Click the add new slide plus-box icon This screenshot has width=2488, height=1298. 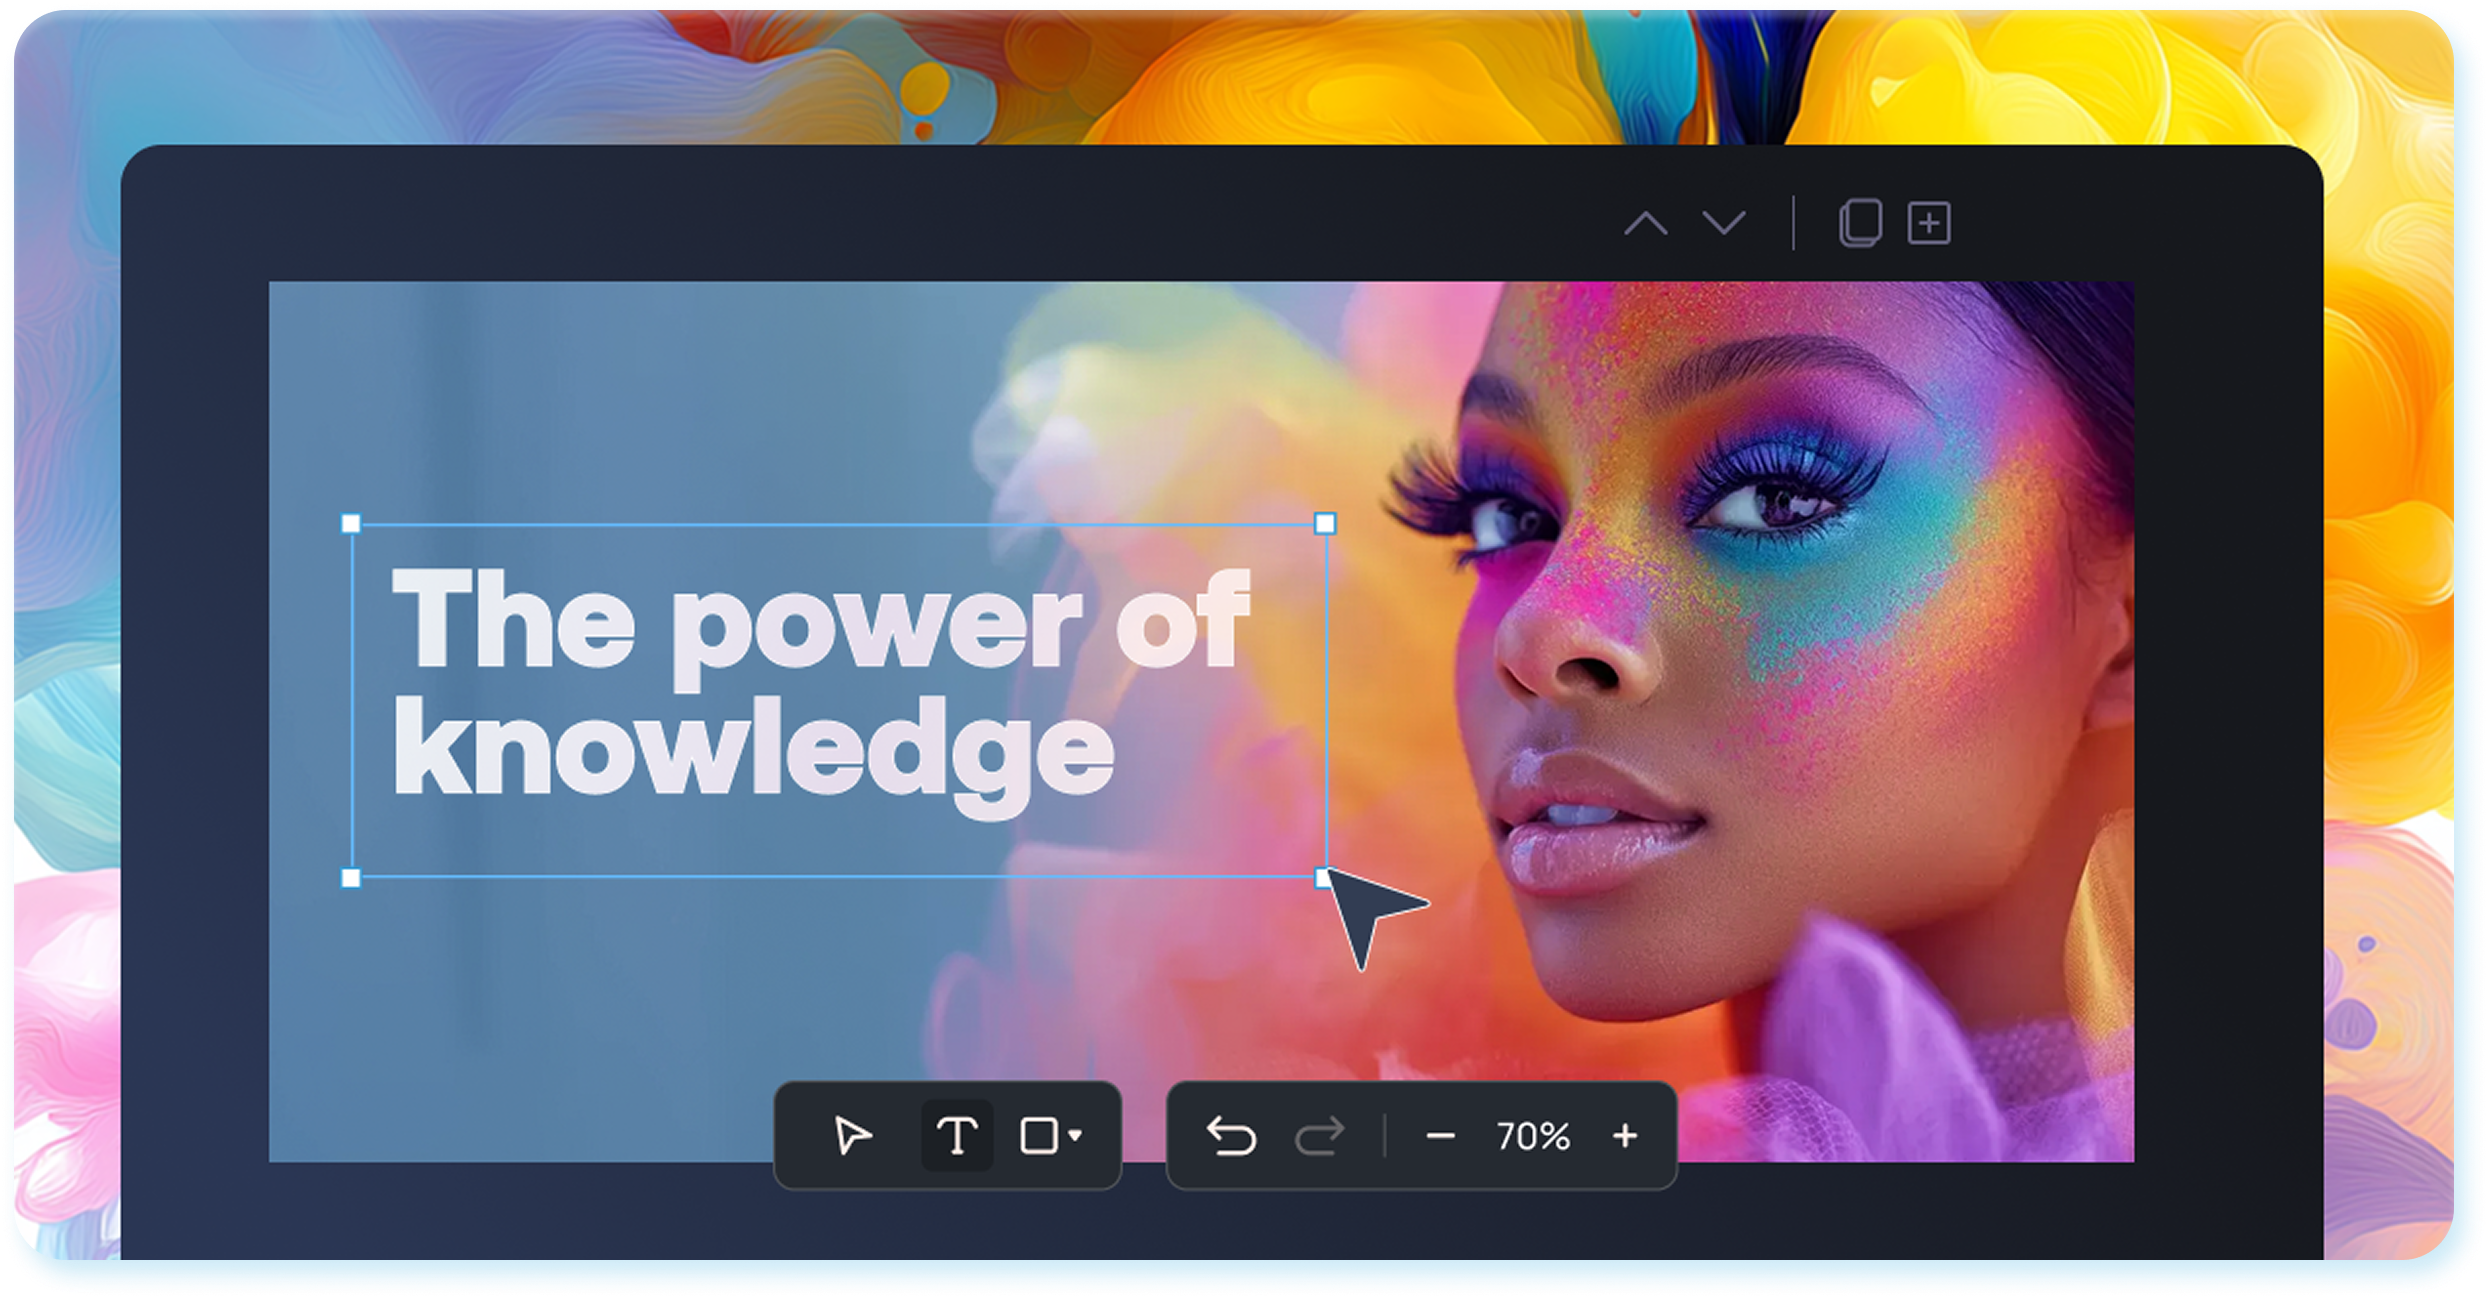tap(1929, 222)
